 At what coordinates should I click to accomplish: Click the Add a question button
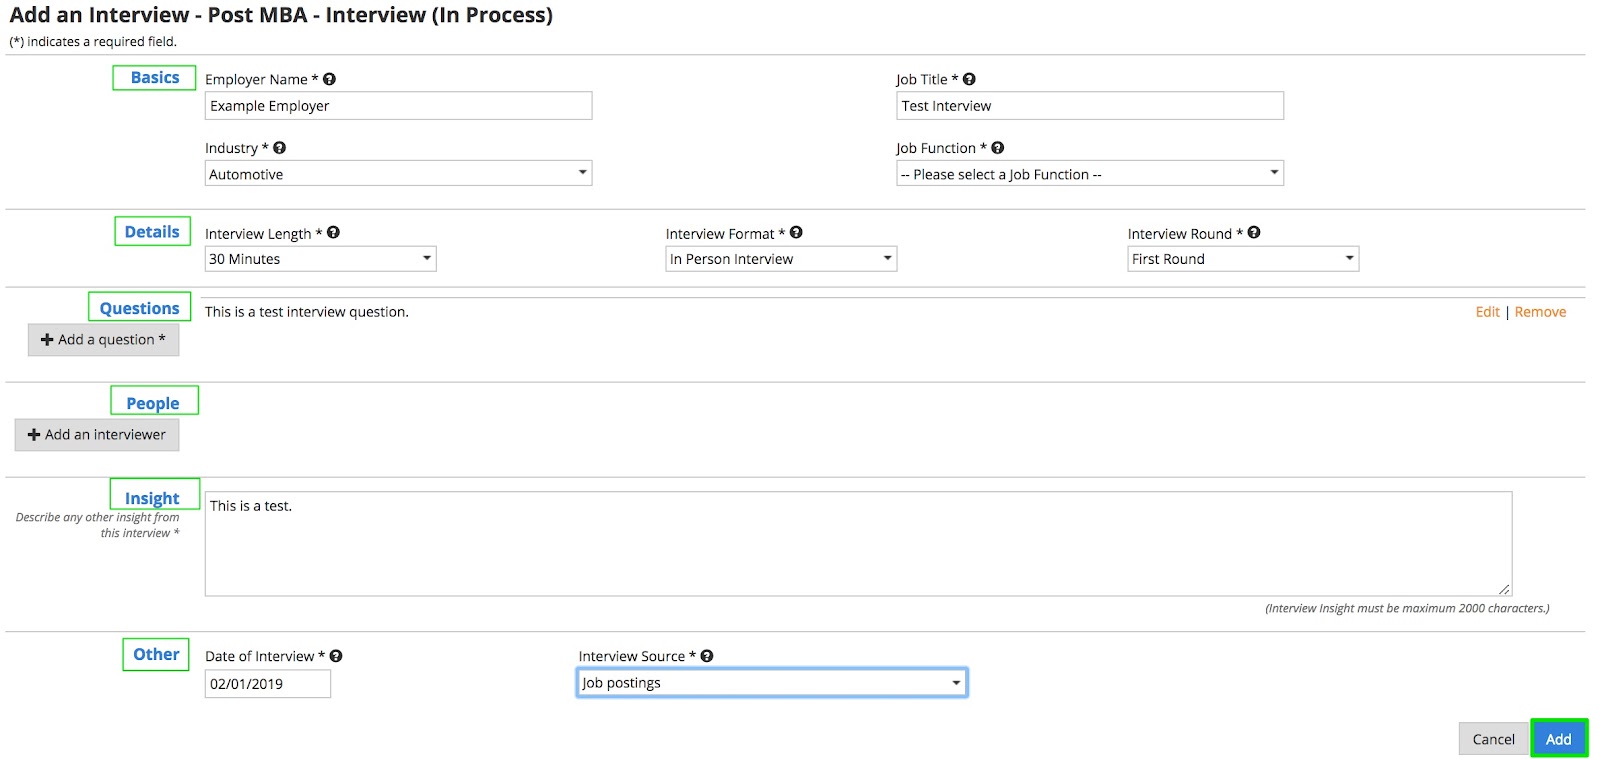pos(103,340)
